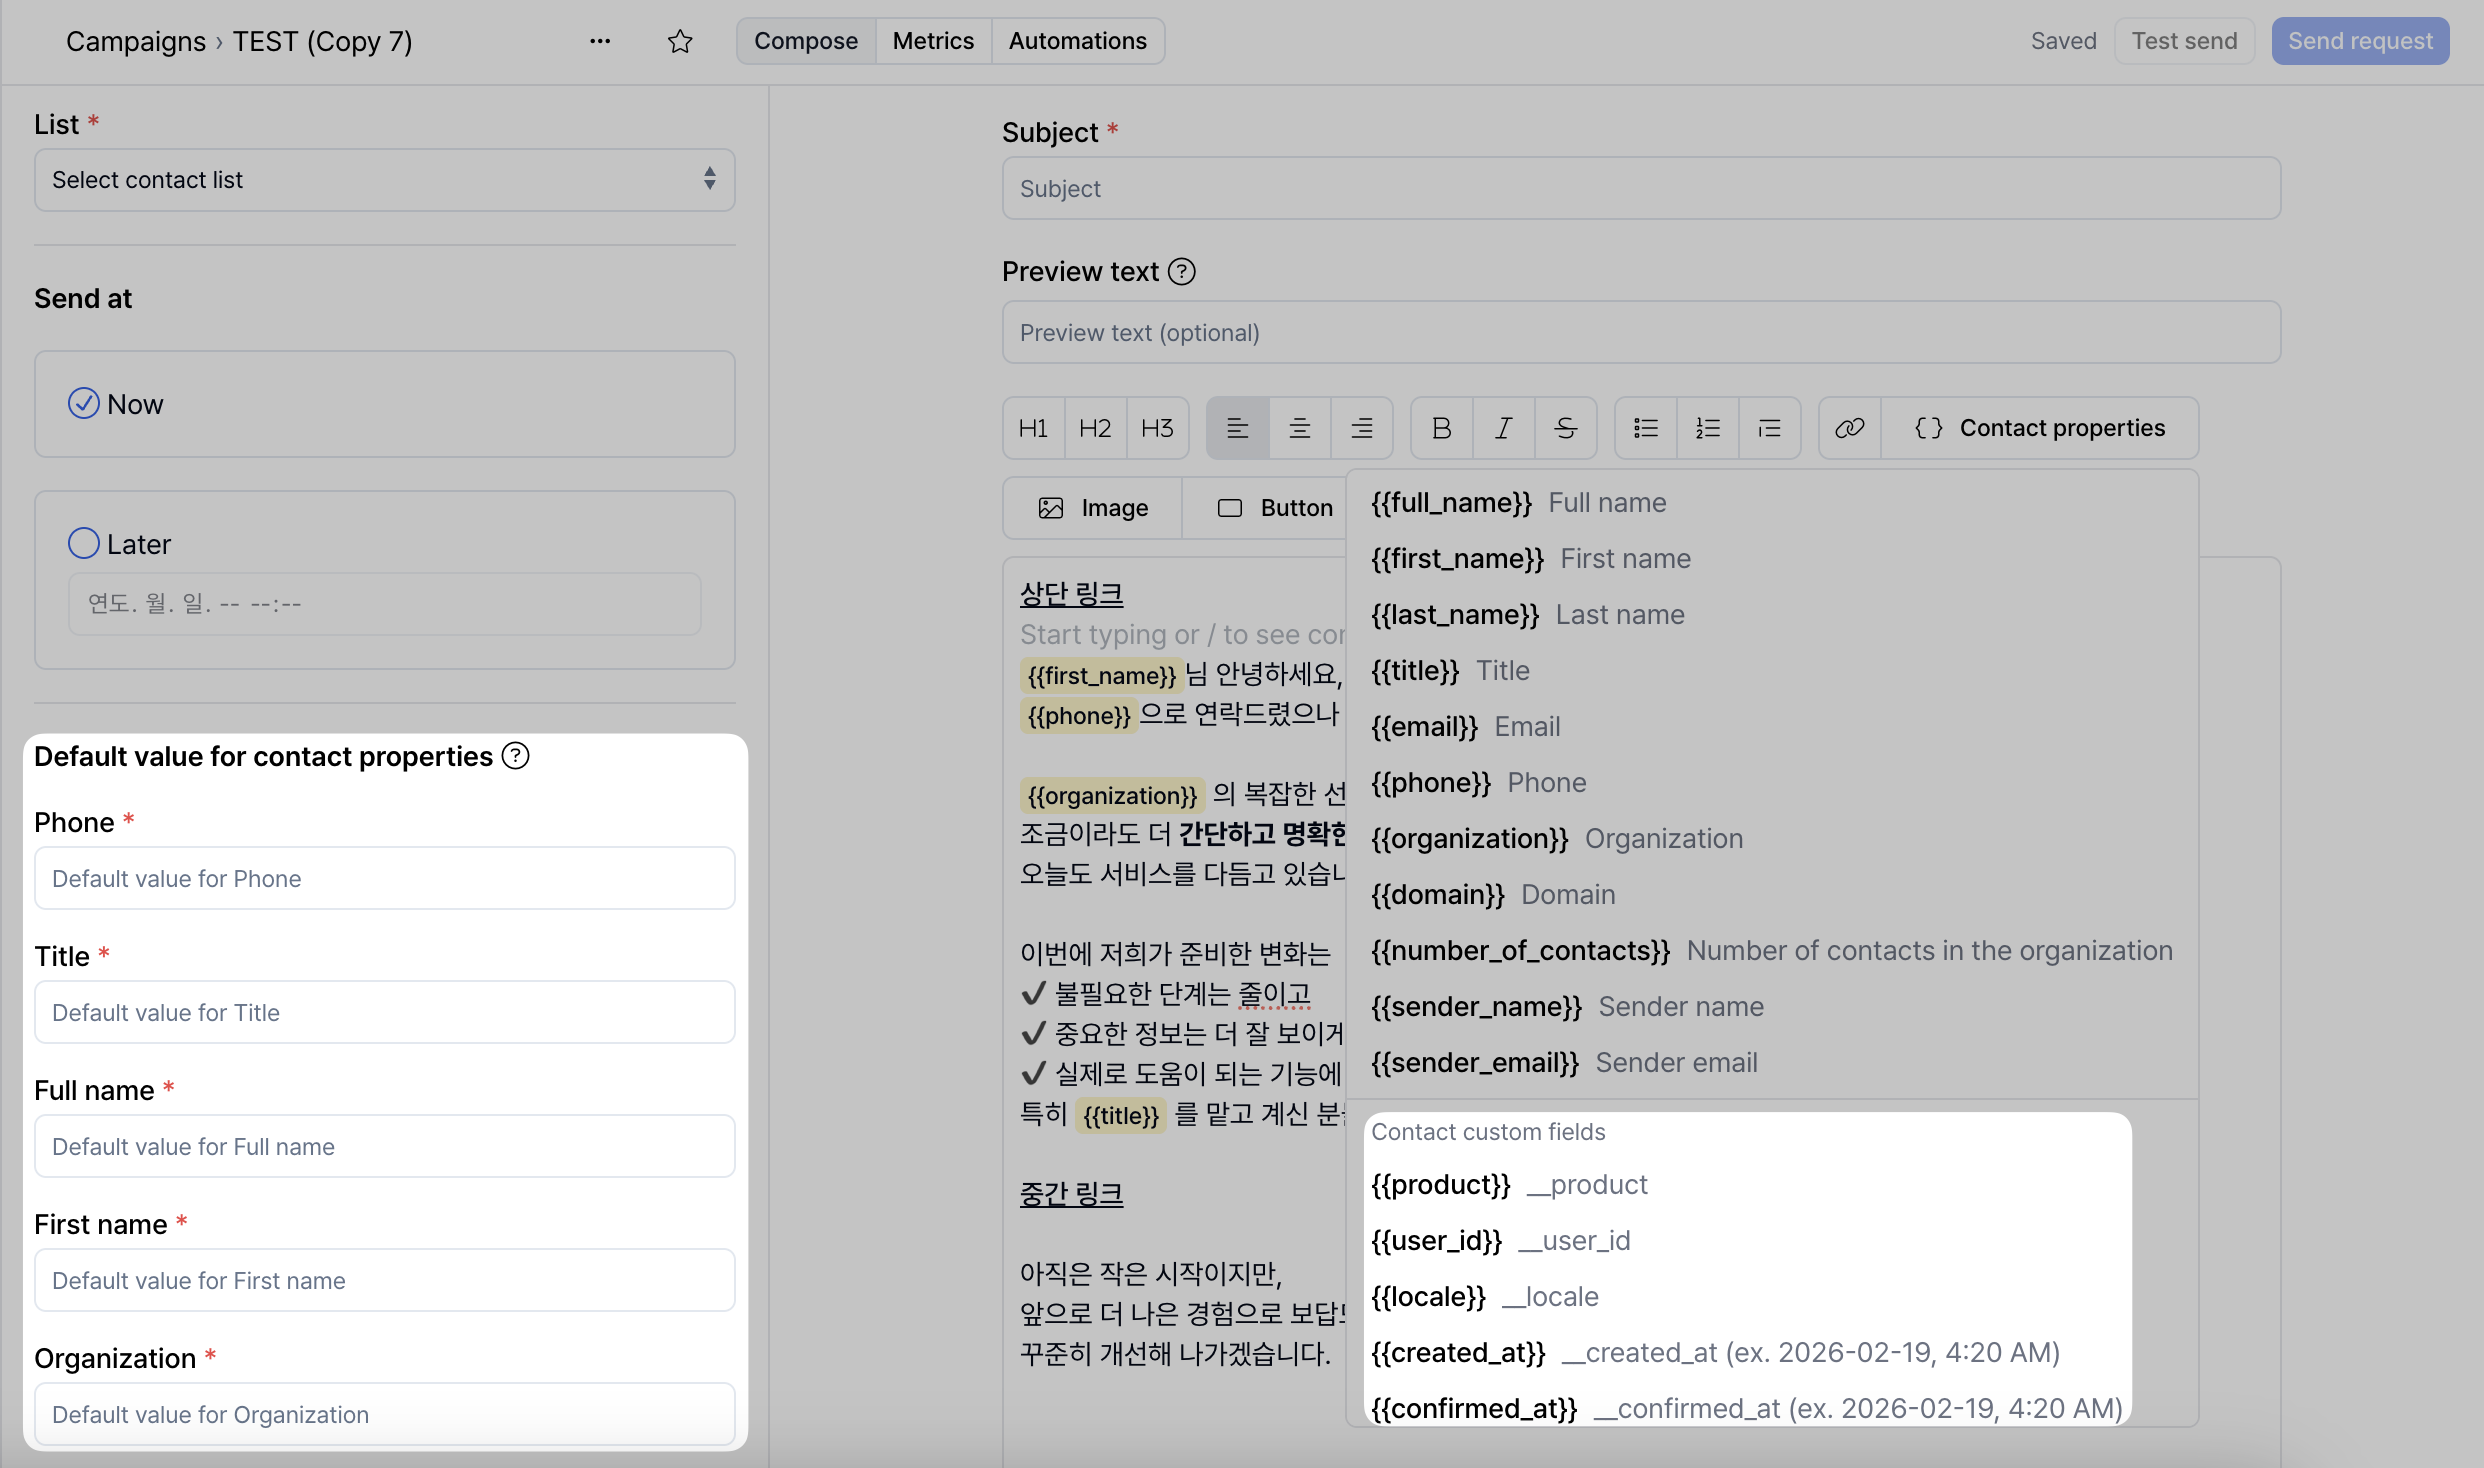Apply strikethrough formatting

pyautogui.click(x=1565, y=427)
